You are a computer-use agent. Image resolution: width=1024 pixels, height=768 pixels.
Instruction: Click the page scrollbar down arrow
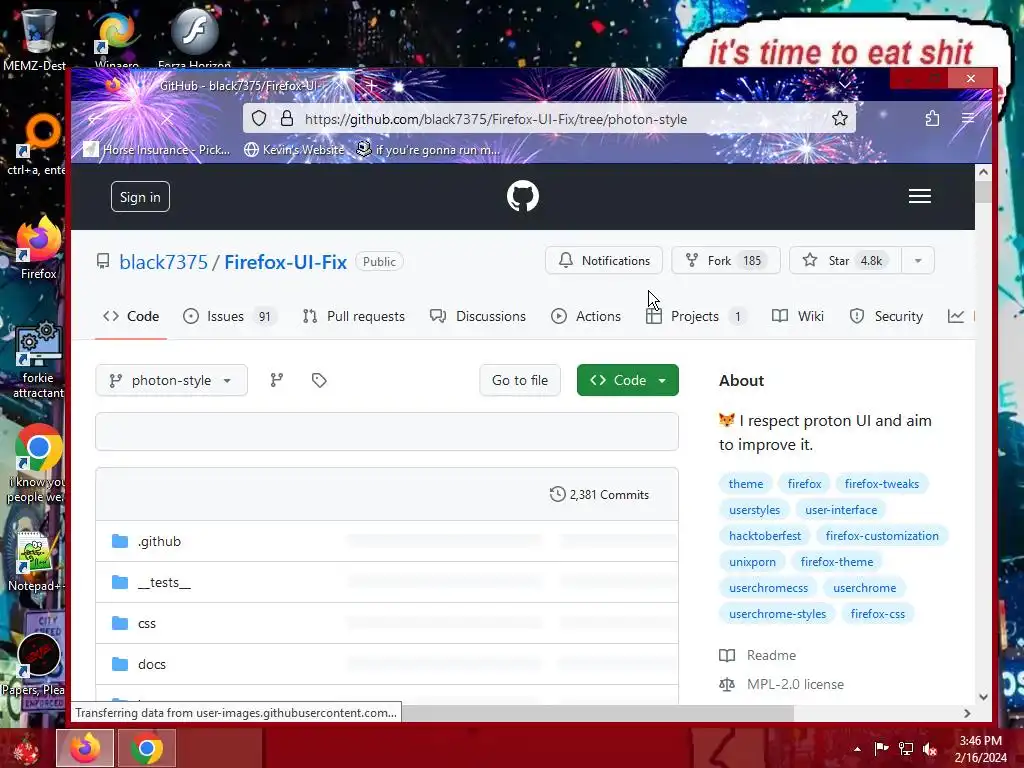pos(983,697)
